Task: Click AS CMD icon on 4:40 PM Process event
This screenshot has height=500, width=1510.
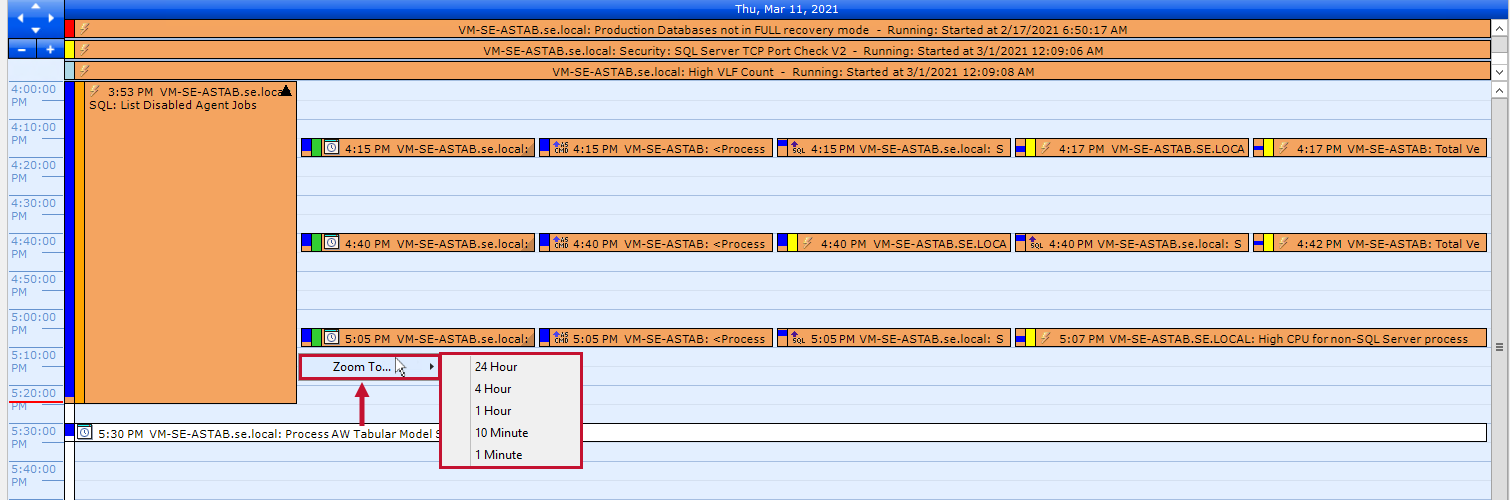Action: [x=560, y=243]
